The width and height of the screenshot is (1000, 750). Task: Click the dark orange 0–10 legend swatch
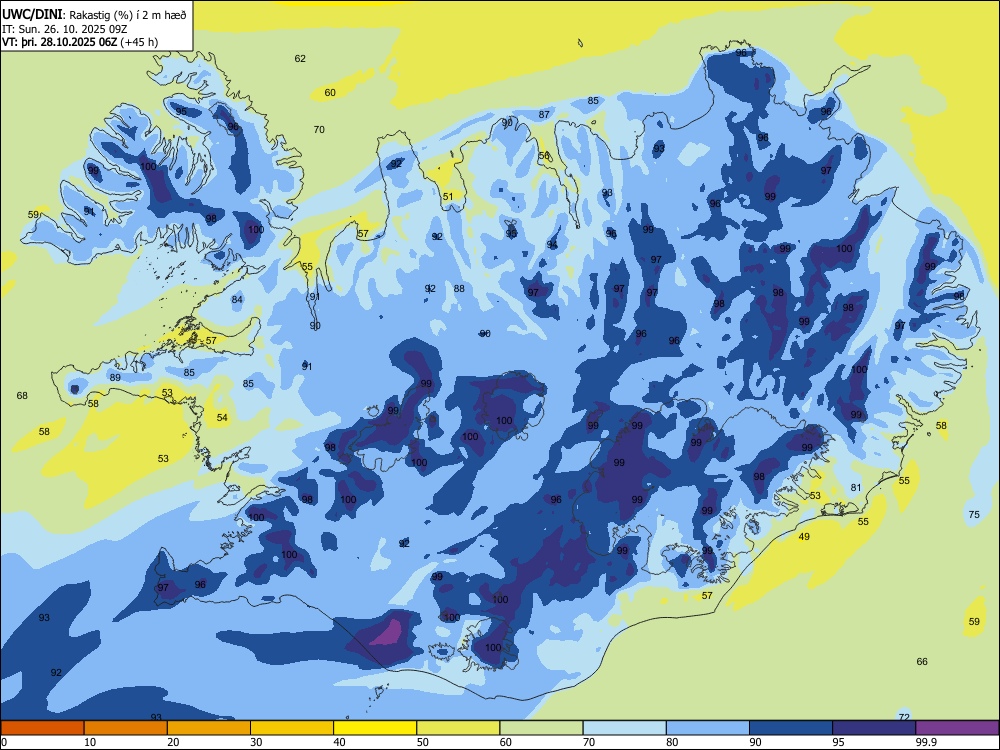42,728
